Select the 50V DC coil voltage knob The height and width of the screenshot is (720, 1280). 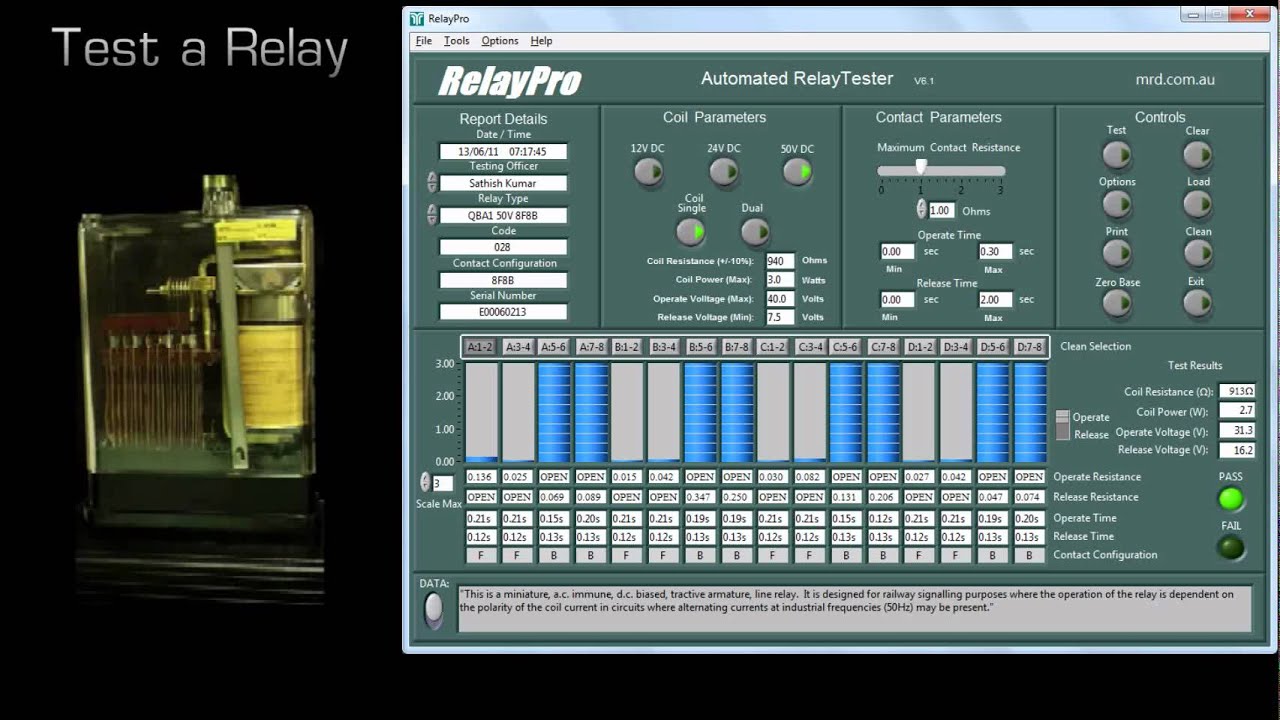797,173
